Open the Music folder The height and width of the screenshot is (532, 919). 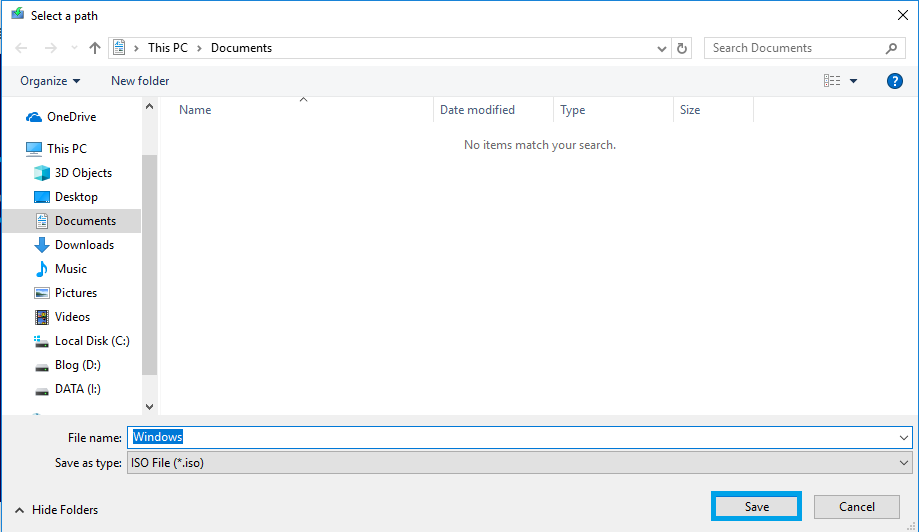pyautogui.click(x=71, y=269)
